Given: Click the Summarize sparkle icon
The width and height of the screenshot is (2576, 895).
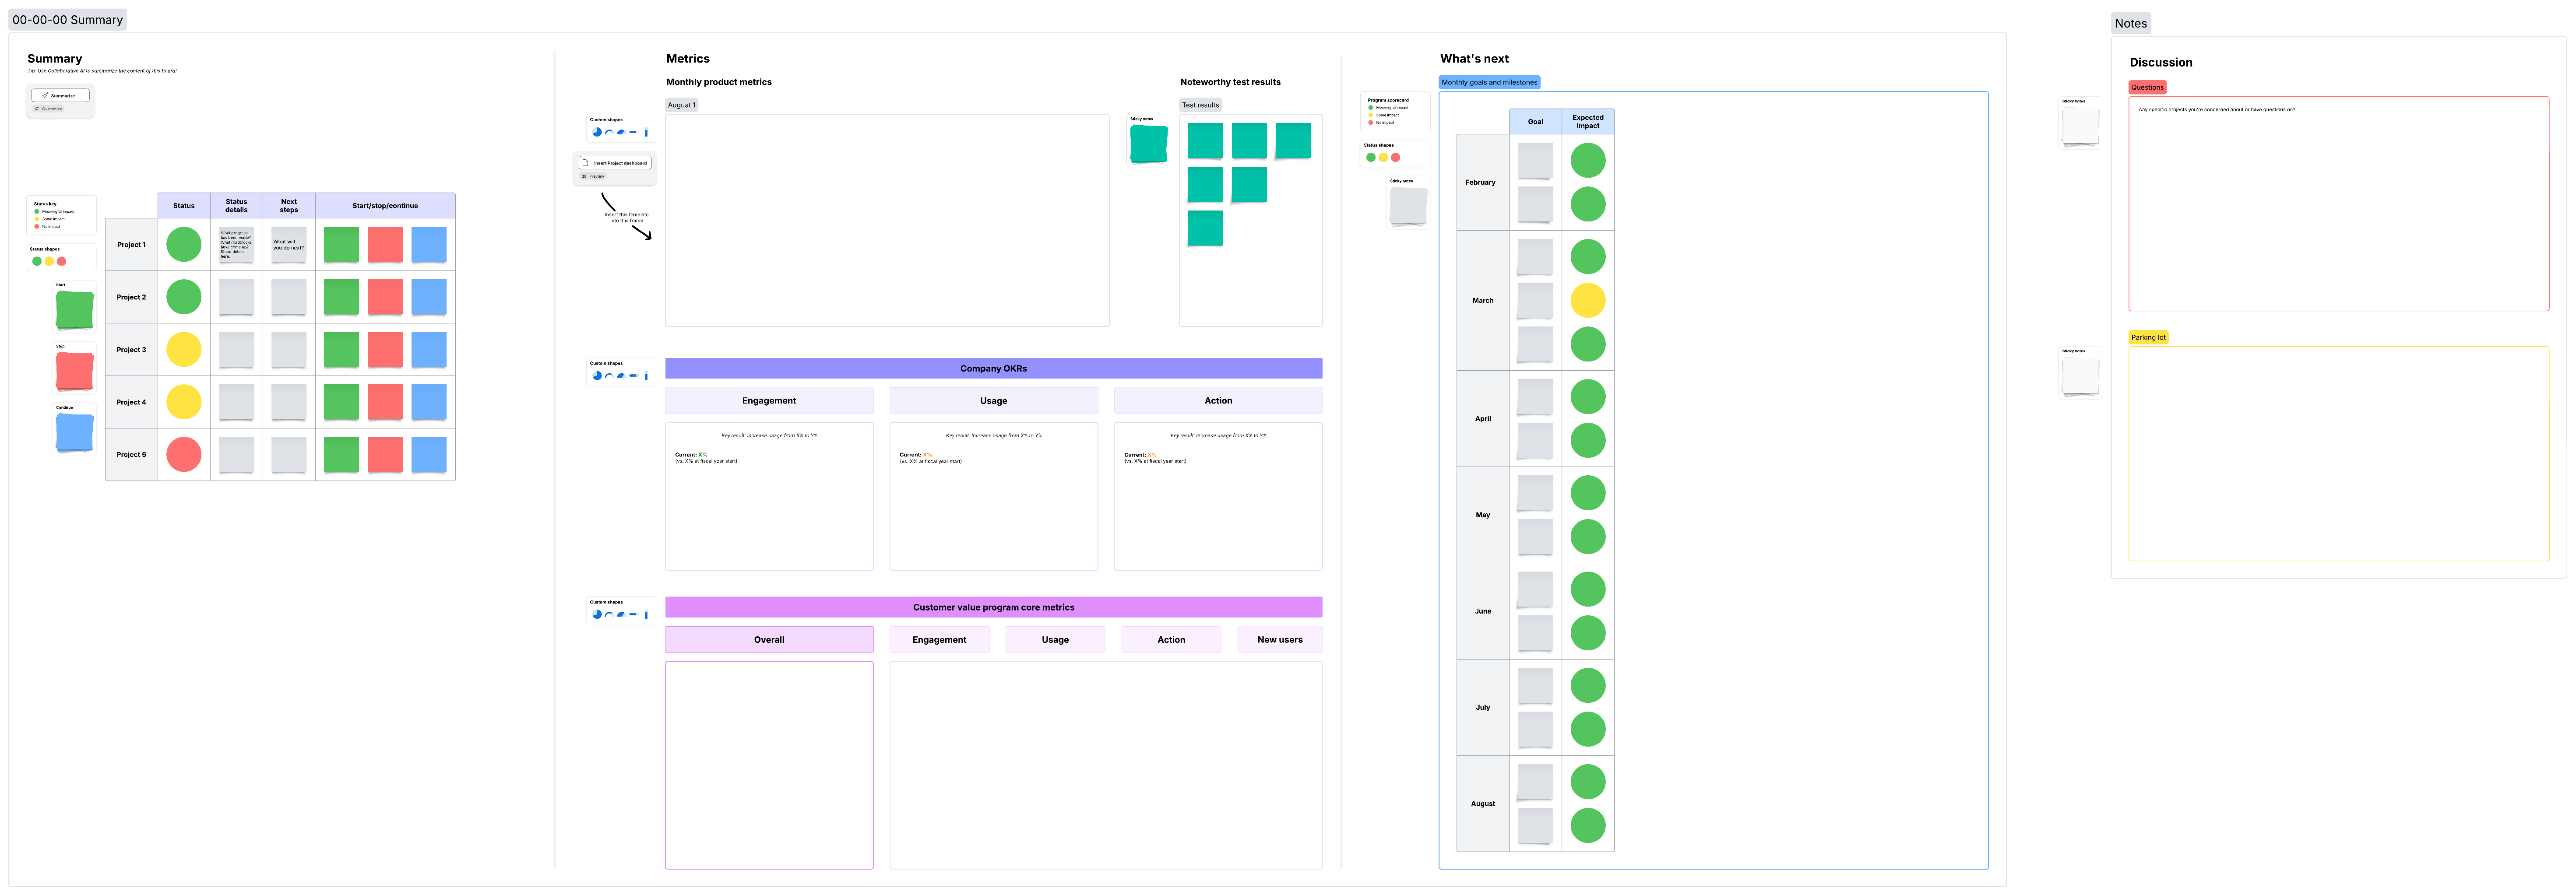Looking at the screenshot, I should [45, 95].
